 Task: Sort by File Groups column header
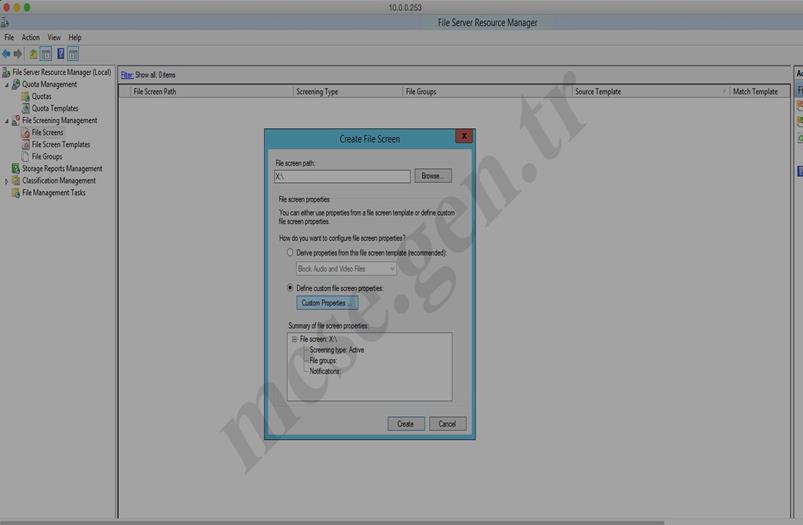pyautogui.click(x=487, y=92)
